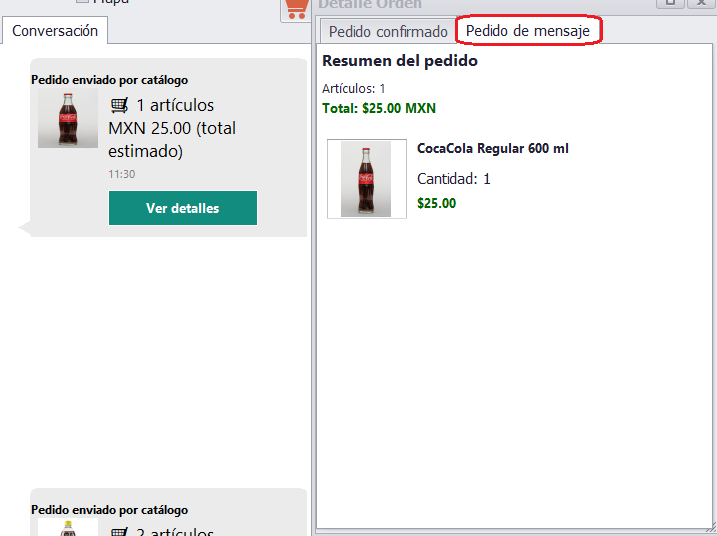The width and height of the screenshot is (717, 536).
Task: Click the orange shopping cart icon
Action: click(x=296, y=10)
